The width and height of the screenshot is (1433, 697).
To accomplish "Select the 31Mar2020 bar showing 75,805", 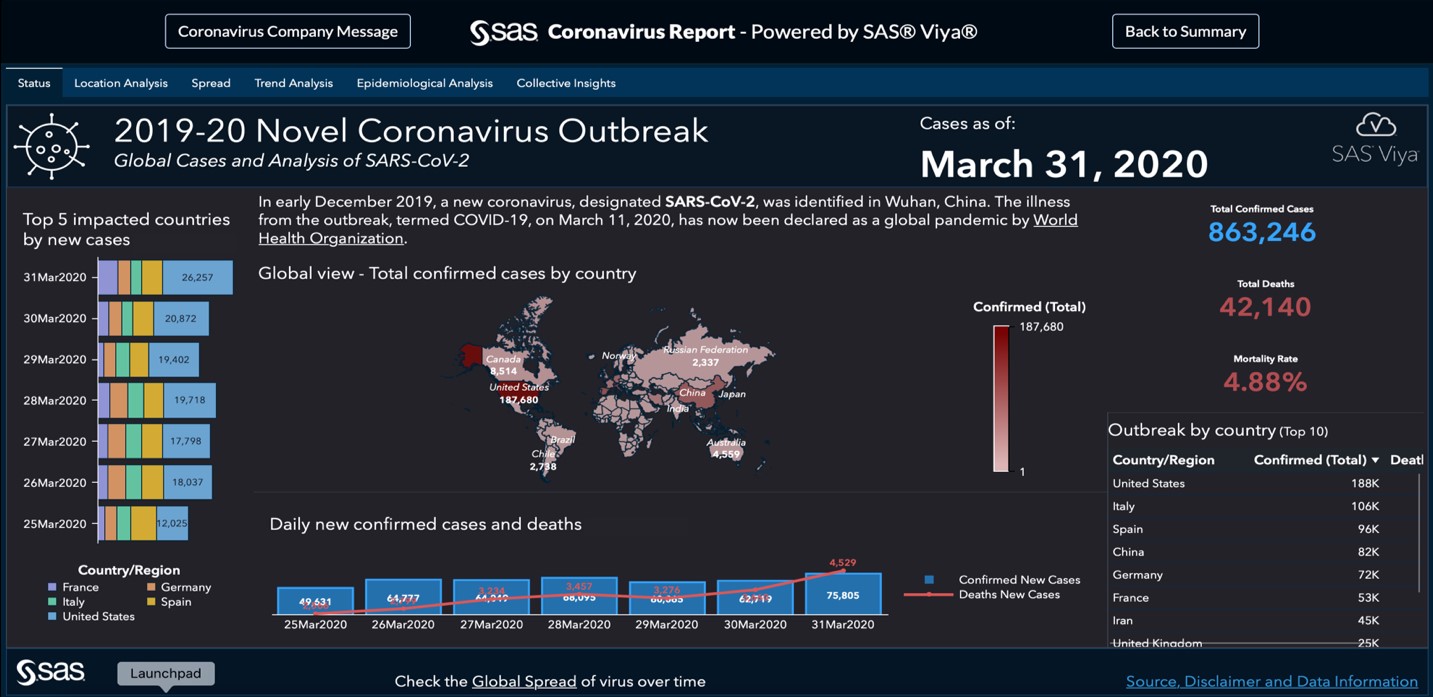I will (843, 593).
